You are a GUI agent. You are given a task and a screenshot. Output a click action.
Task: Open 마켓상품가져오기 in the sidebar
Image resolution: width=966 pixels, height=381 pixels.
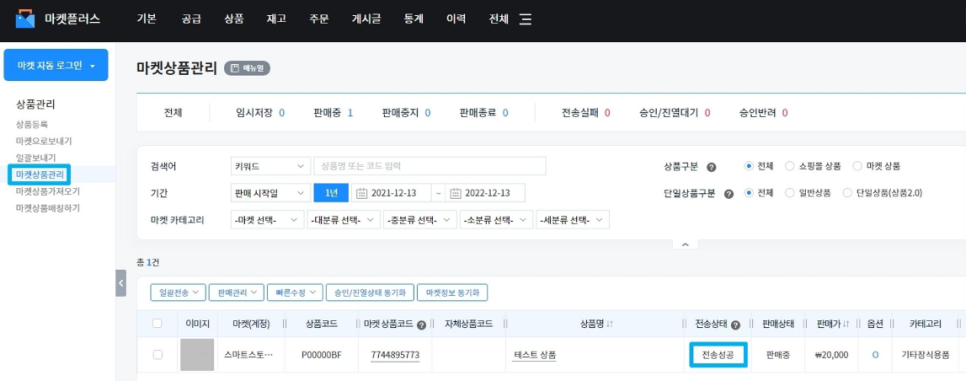47,191
